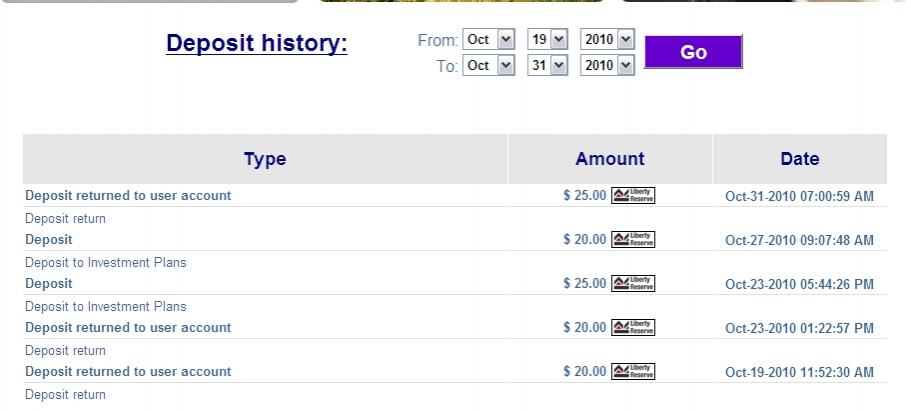The height and width of the screenshot is (411, 911).
Task: Click the Type column header
Action: [265, 159]
